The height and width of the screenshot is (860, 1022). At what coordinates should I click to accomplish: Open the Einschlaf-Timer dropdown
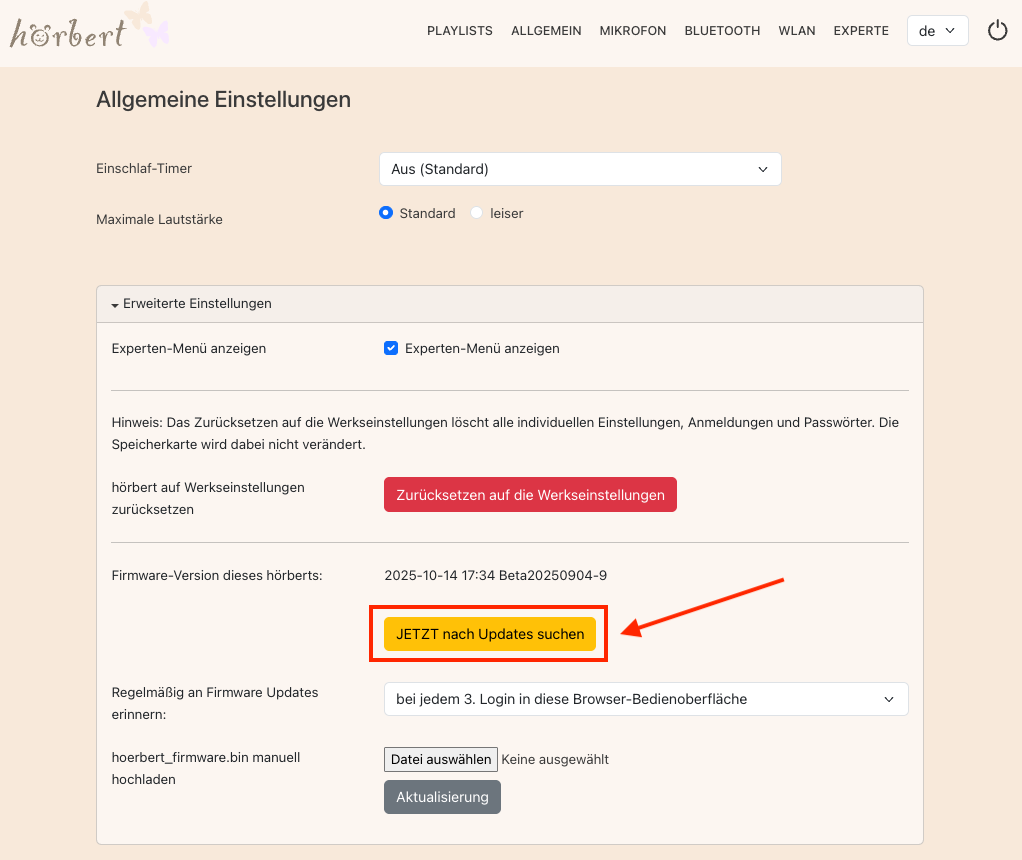579,169
